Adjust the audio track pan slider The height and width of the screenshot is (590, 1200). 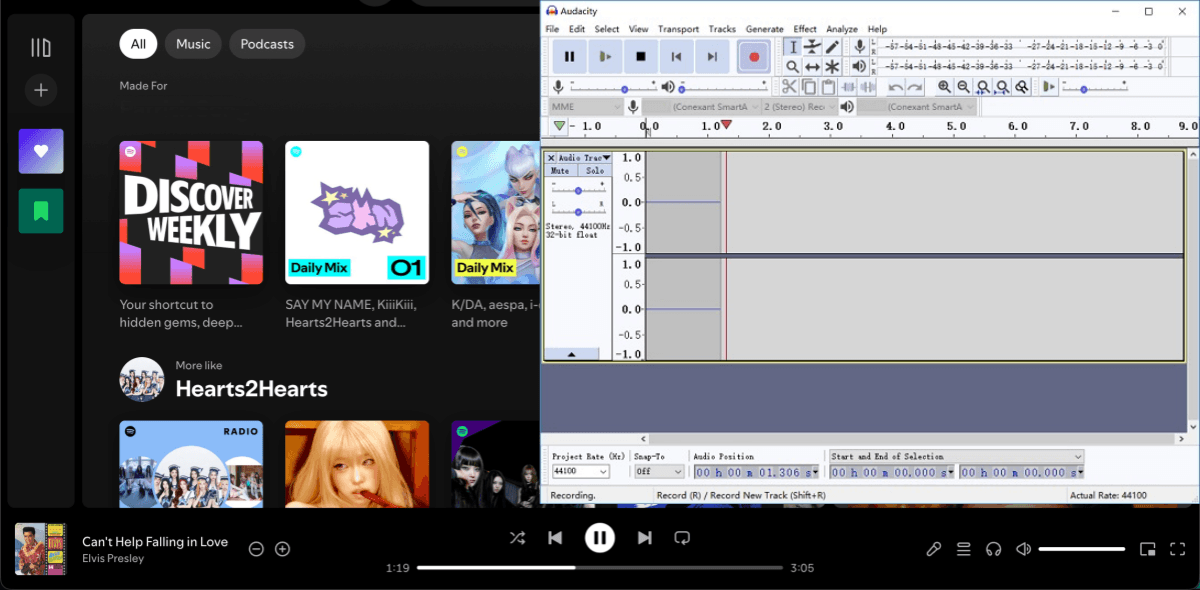(x=578, y=211)
